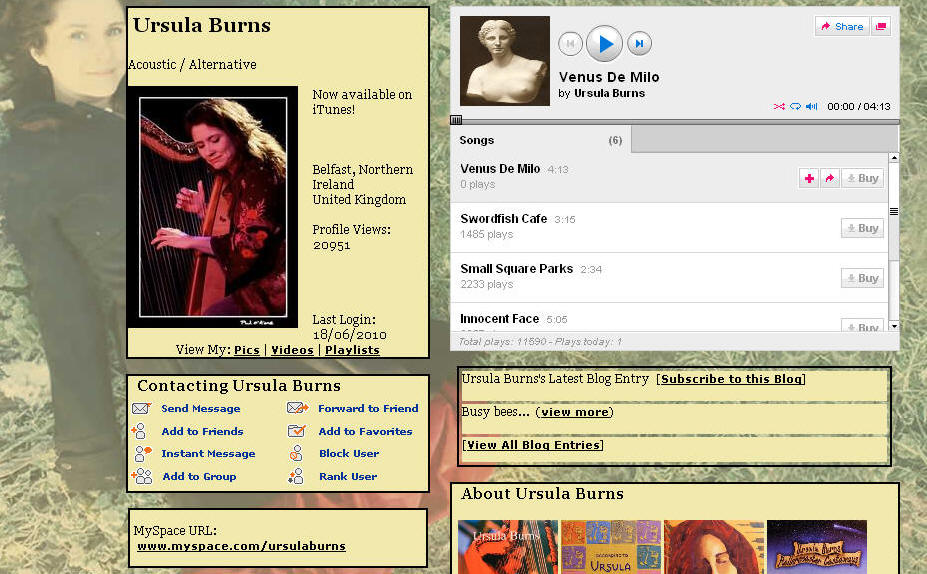Click the Send Message envelope icon
Image resolution: width=927 pixels, height=574 pixels.
[142, 409]
